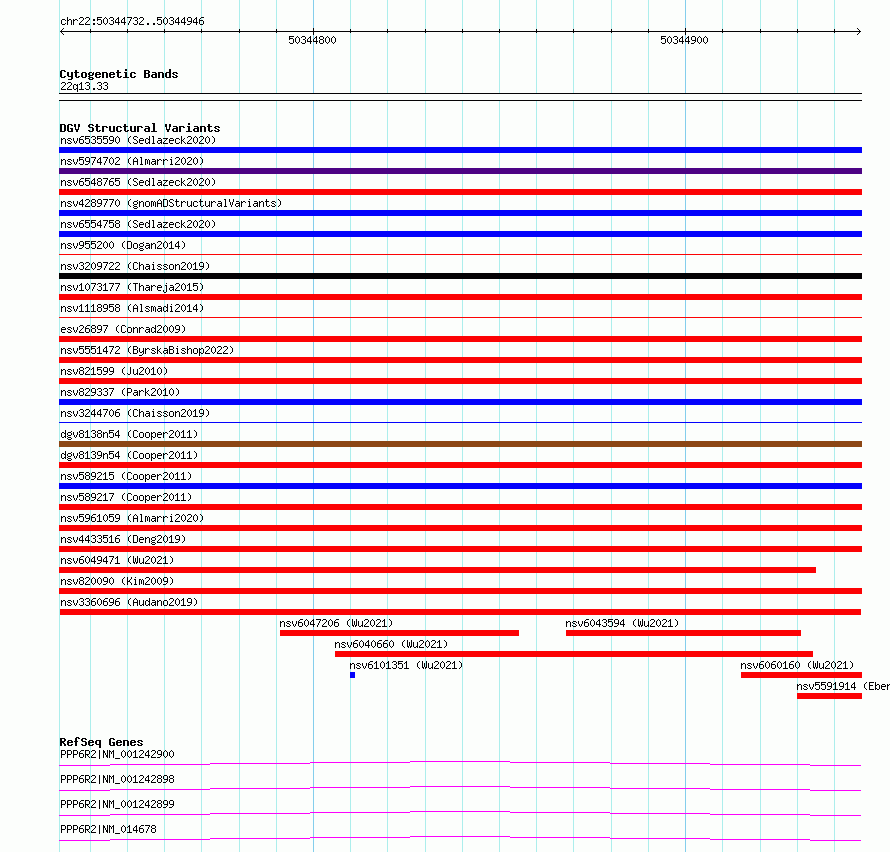The image size is (890, 852).
Task: Click the black nsv3209722 Chaisson2019 bar
Action: coord(460,276)
